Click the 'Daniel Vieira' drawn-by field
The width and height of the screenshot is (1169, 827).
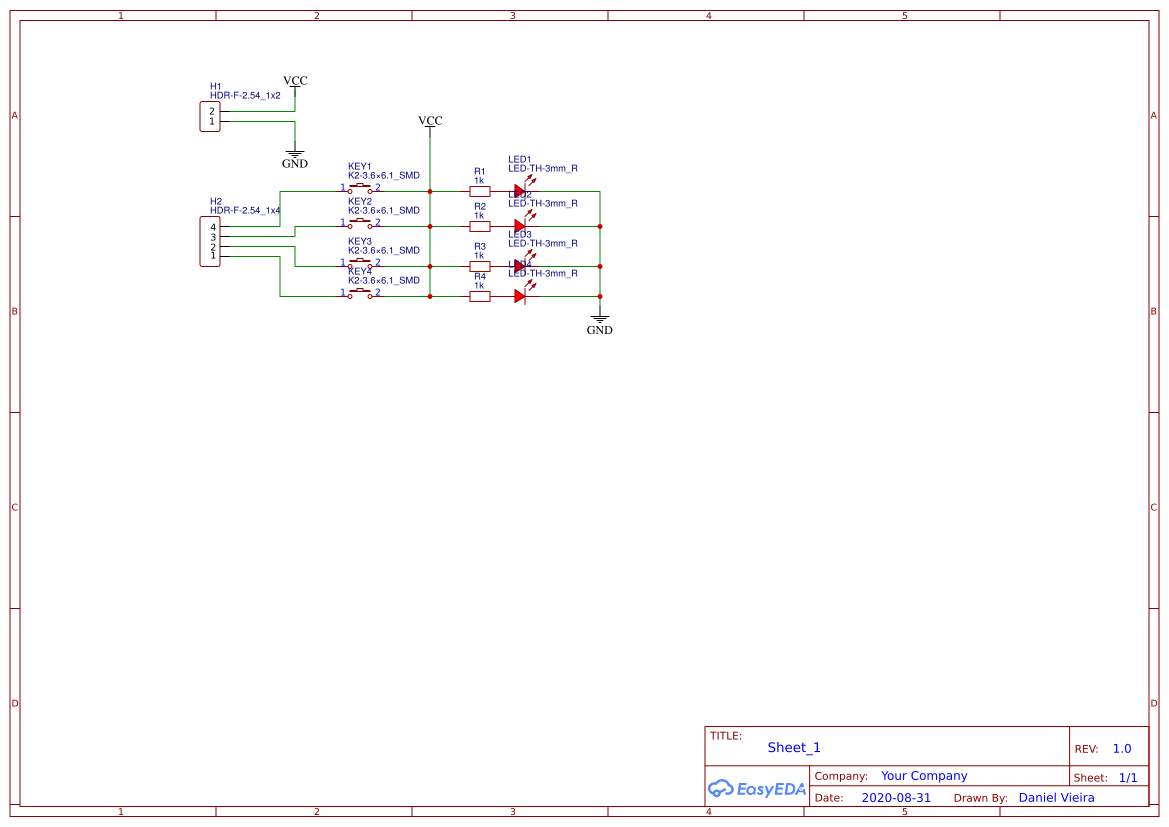tap(1056, 798)
